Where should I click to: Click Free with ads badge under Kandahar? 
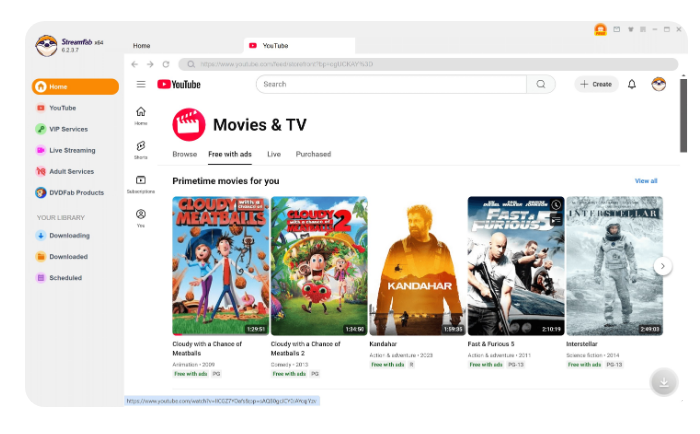pyautogui.click(x=388, y=365)
